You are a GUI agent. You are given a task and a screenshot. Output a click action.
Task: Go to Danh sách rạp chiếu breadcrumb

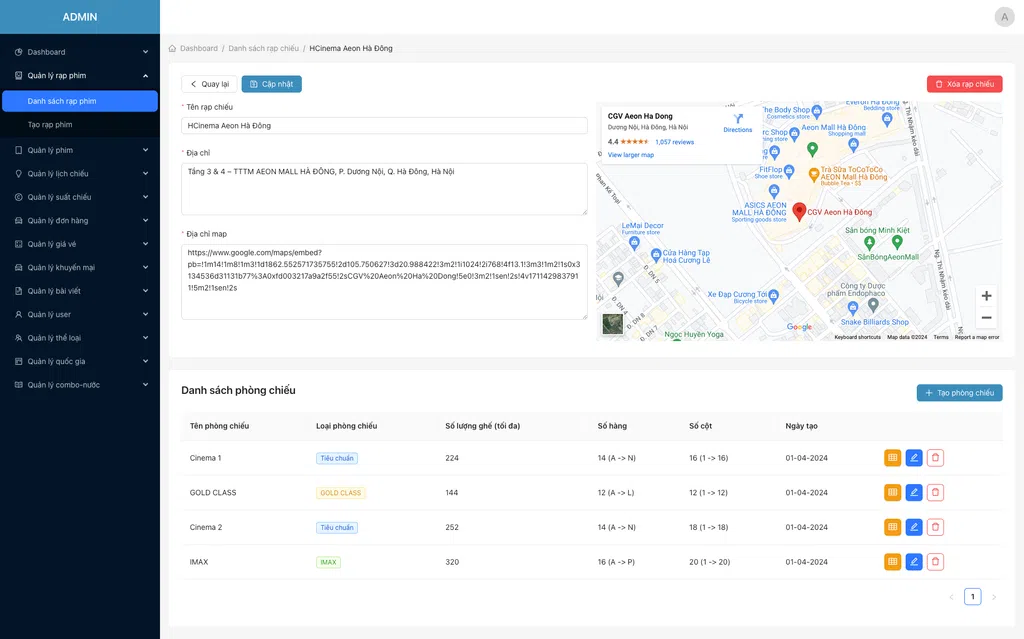click(x=263, y=48)
